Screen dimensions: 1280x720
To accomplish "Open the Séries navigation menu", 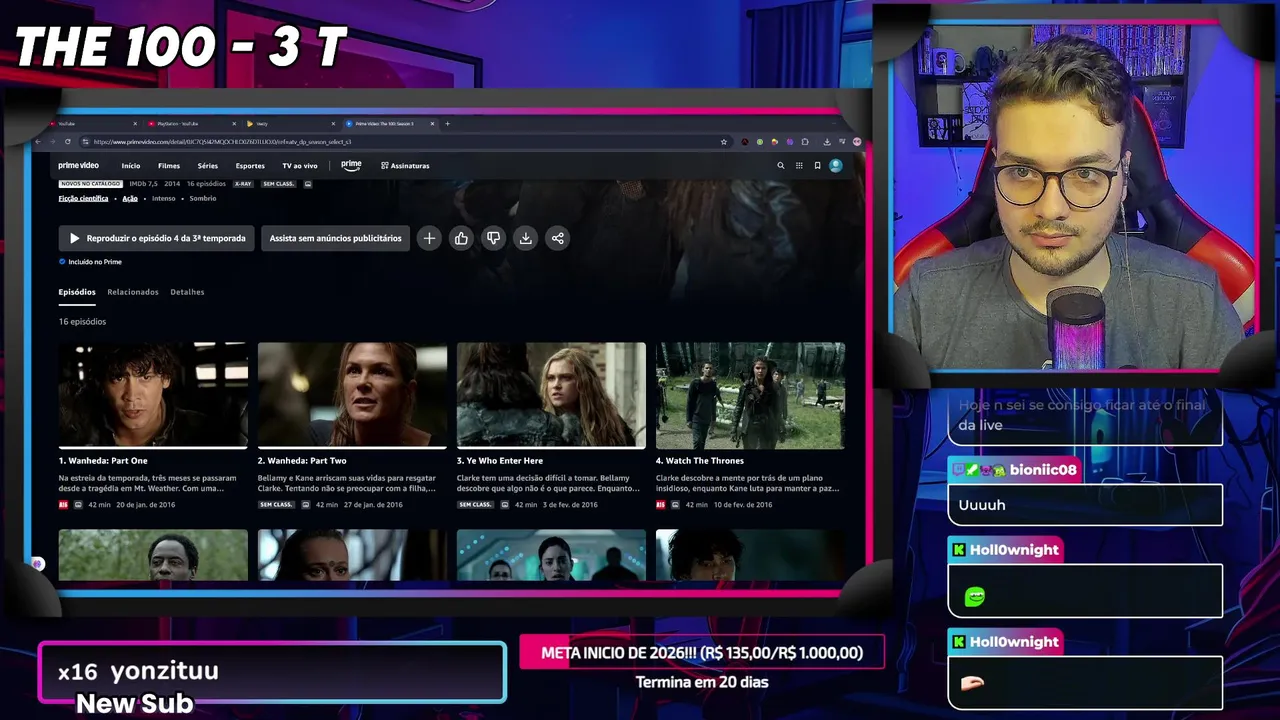I will click(x=208, y=166).
